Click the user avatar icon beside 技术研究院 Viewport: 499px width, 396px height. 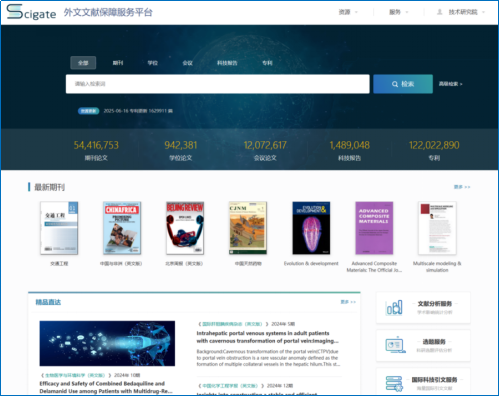pos(440,12)
